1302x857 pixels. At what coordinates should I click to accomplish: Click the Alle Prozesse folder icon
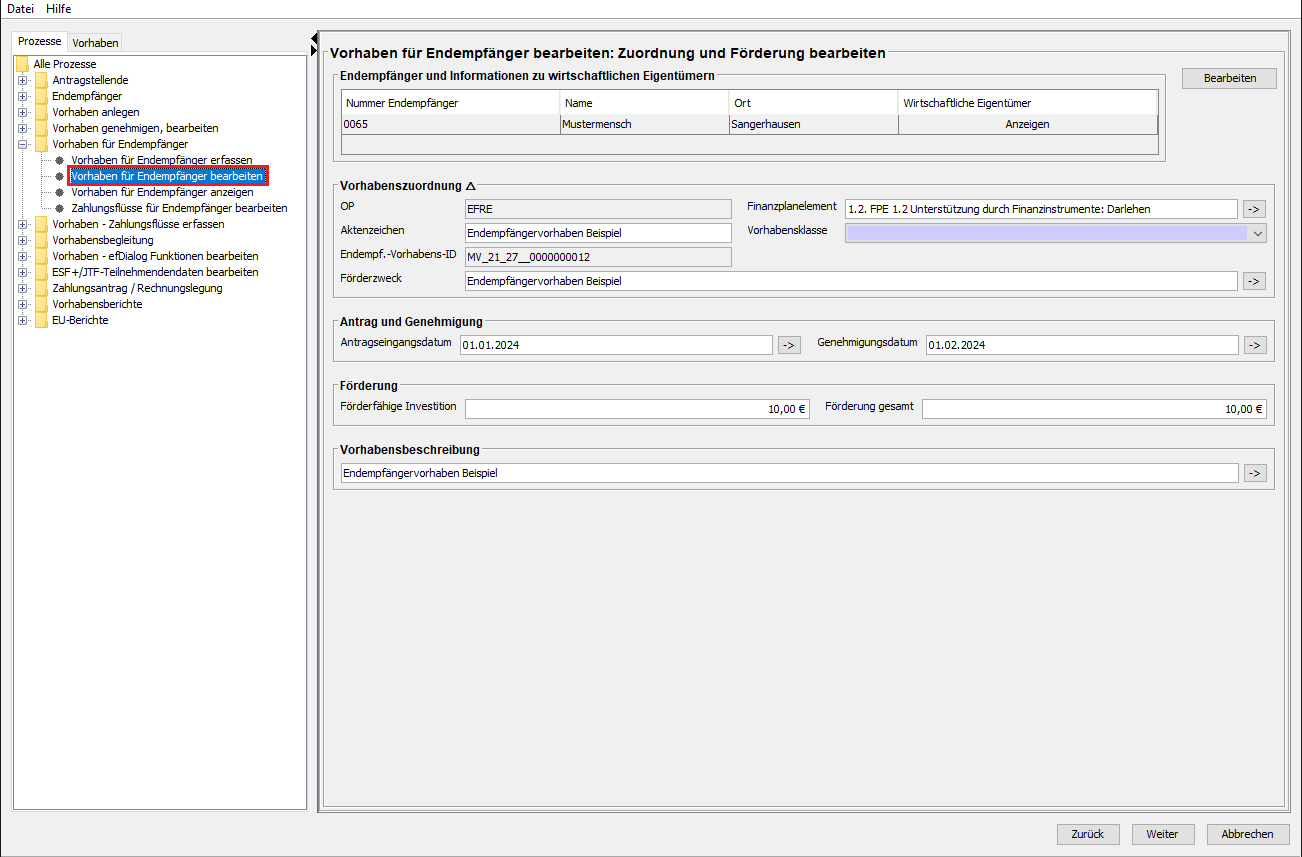pos(23,64)
